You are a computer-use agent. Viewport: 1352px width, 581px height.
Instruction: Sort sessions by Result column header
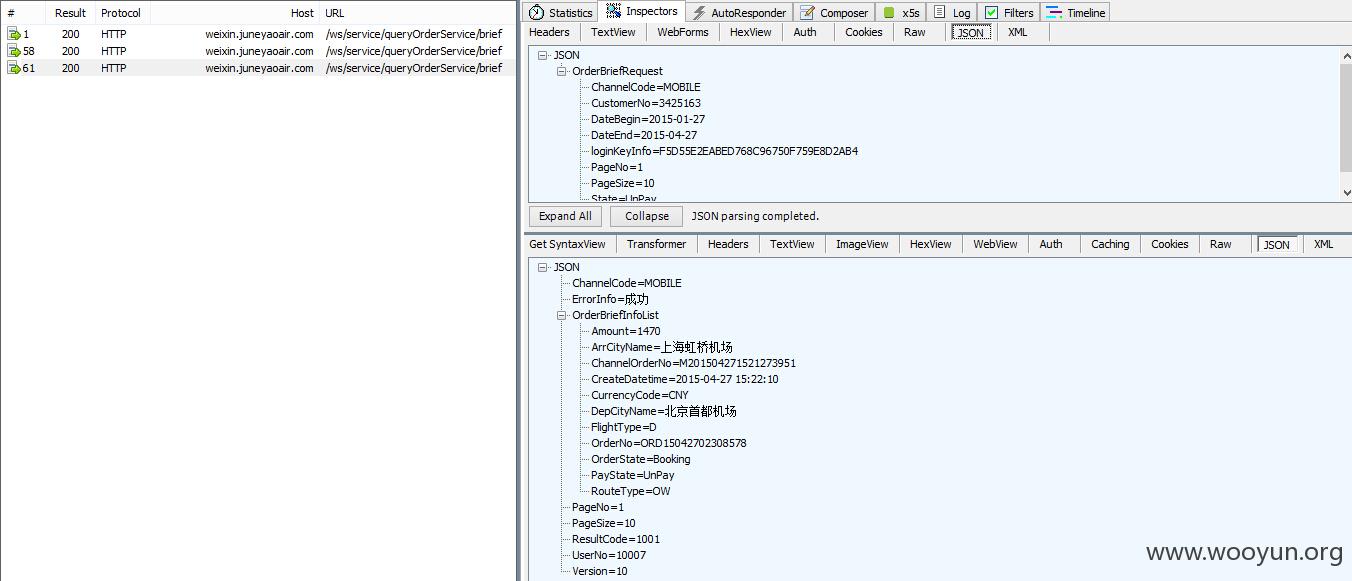[x=70, y=13]
